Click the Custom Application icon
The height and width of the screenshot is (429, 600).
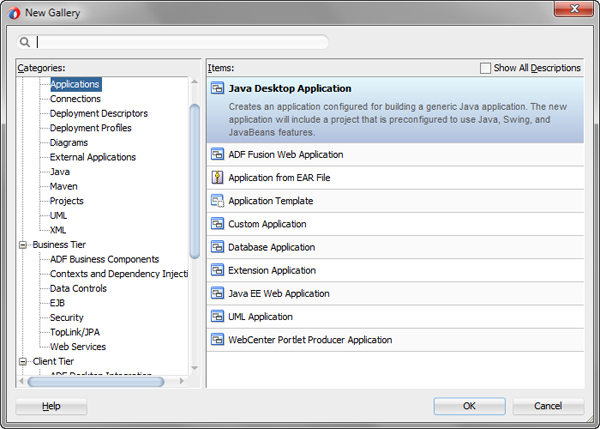click(217, 224)
